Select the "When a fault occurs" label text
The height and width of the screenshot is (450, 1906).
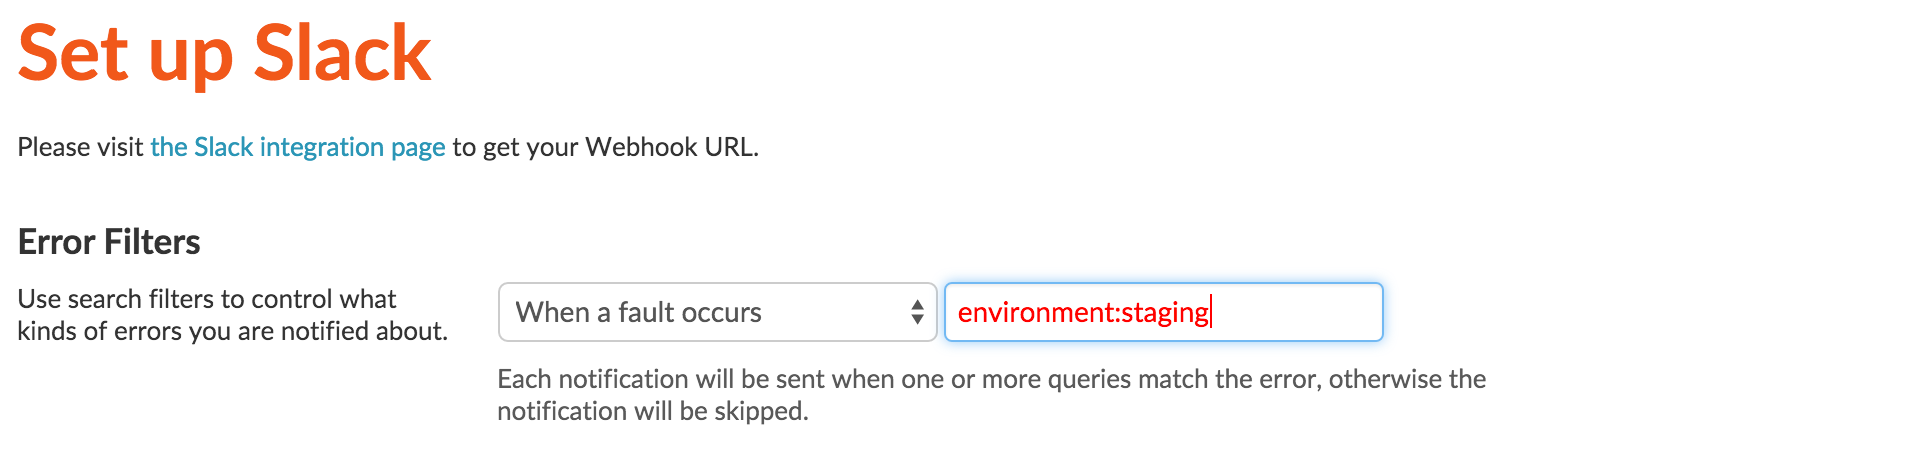click(638, 312)
